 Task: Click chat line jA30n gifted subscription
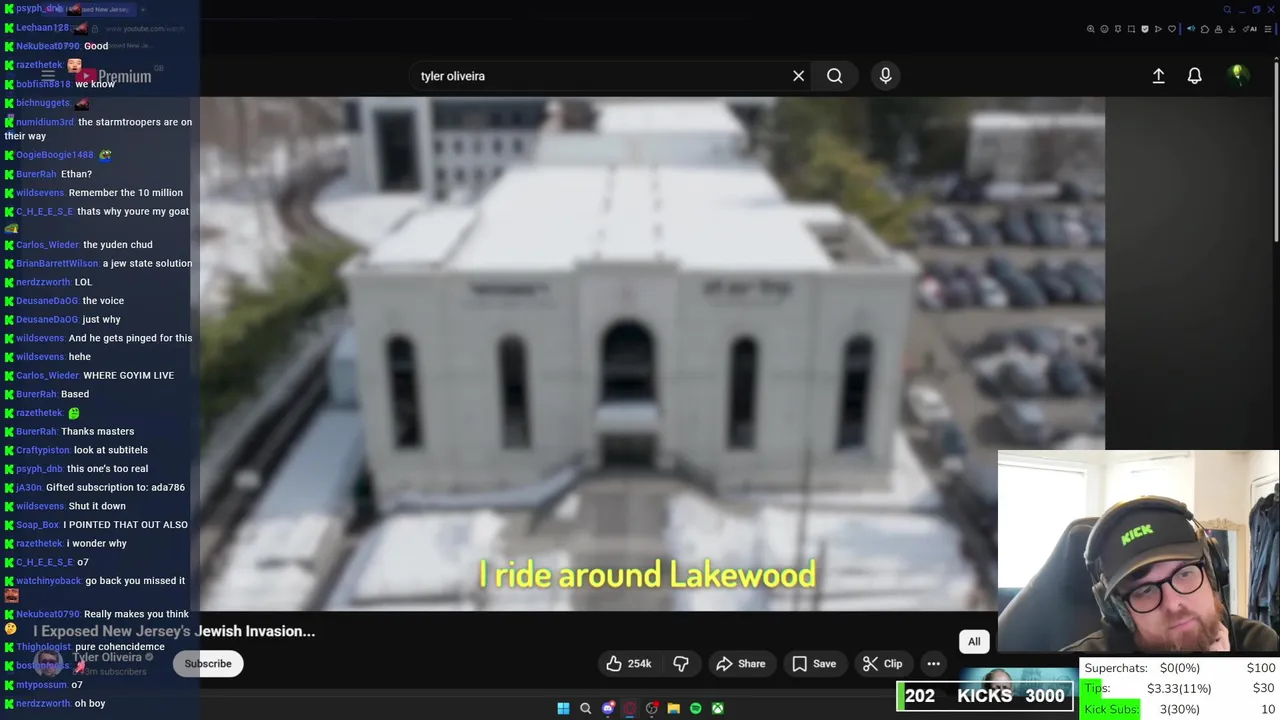pyautogui.click(x=95, y=488)
